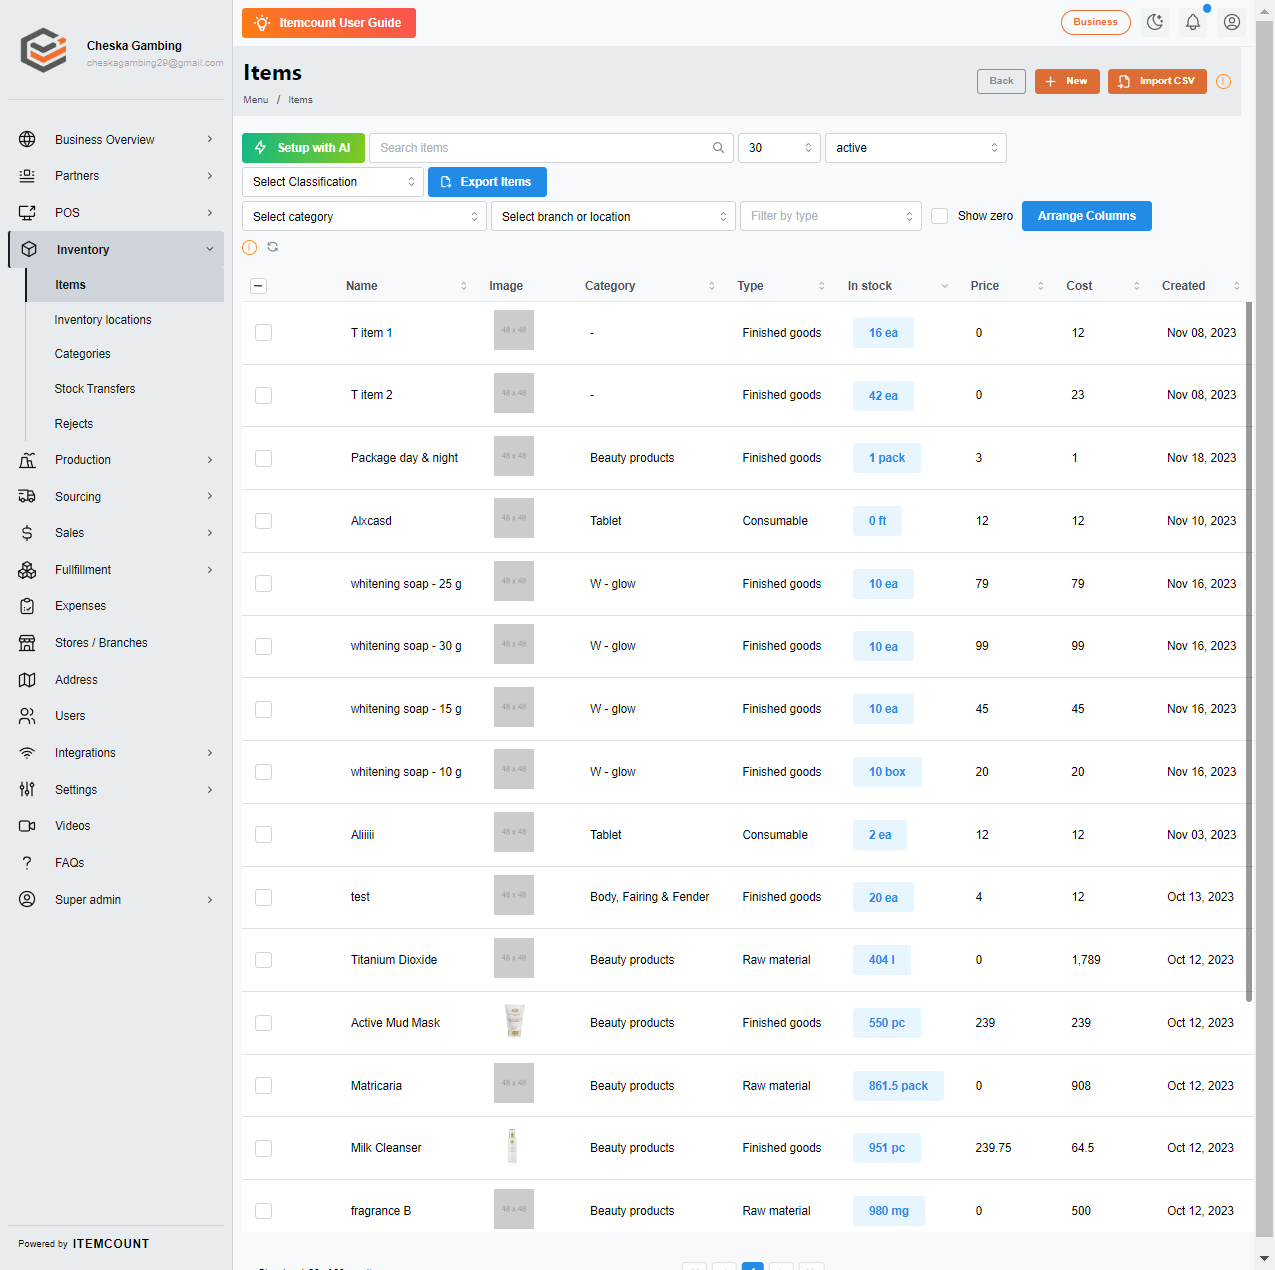This screenshot has height=1270, width=1275.
Task: Click the Settings sliders icon
Action: 27,790
